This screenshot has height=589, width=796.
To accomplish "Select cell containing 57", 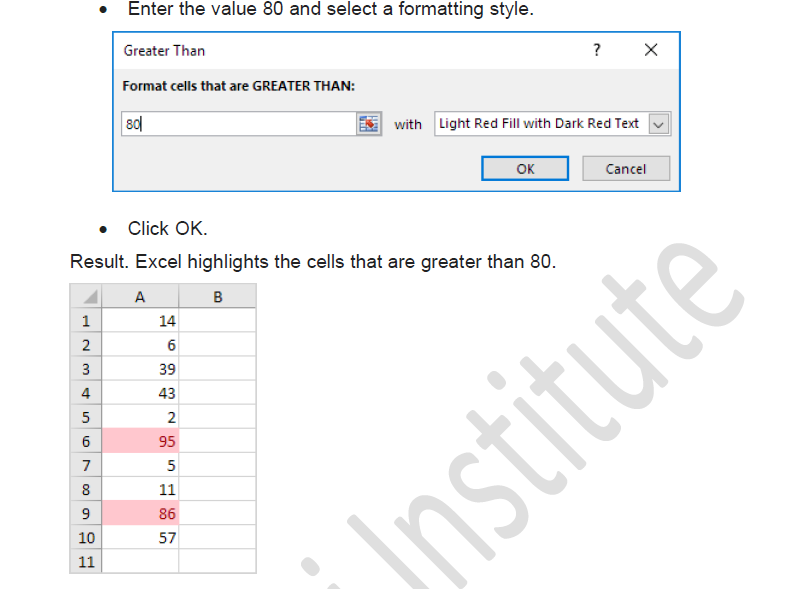I will pyautogui.click(x=140, y=538).
